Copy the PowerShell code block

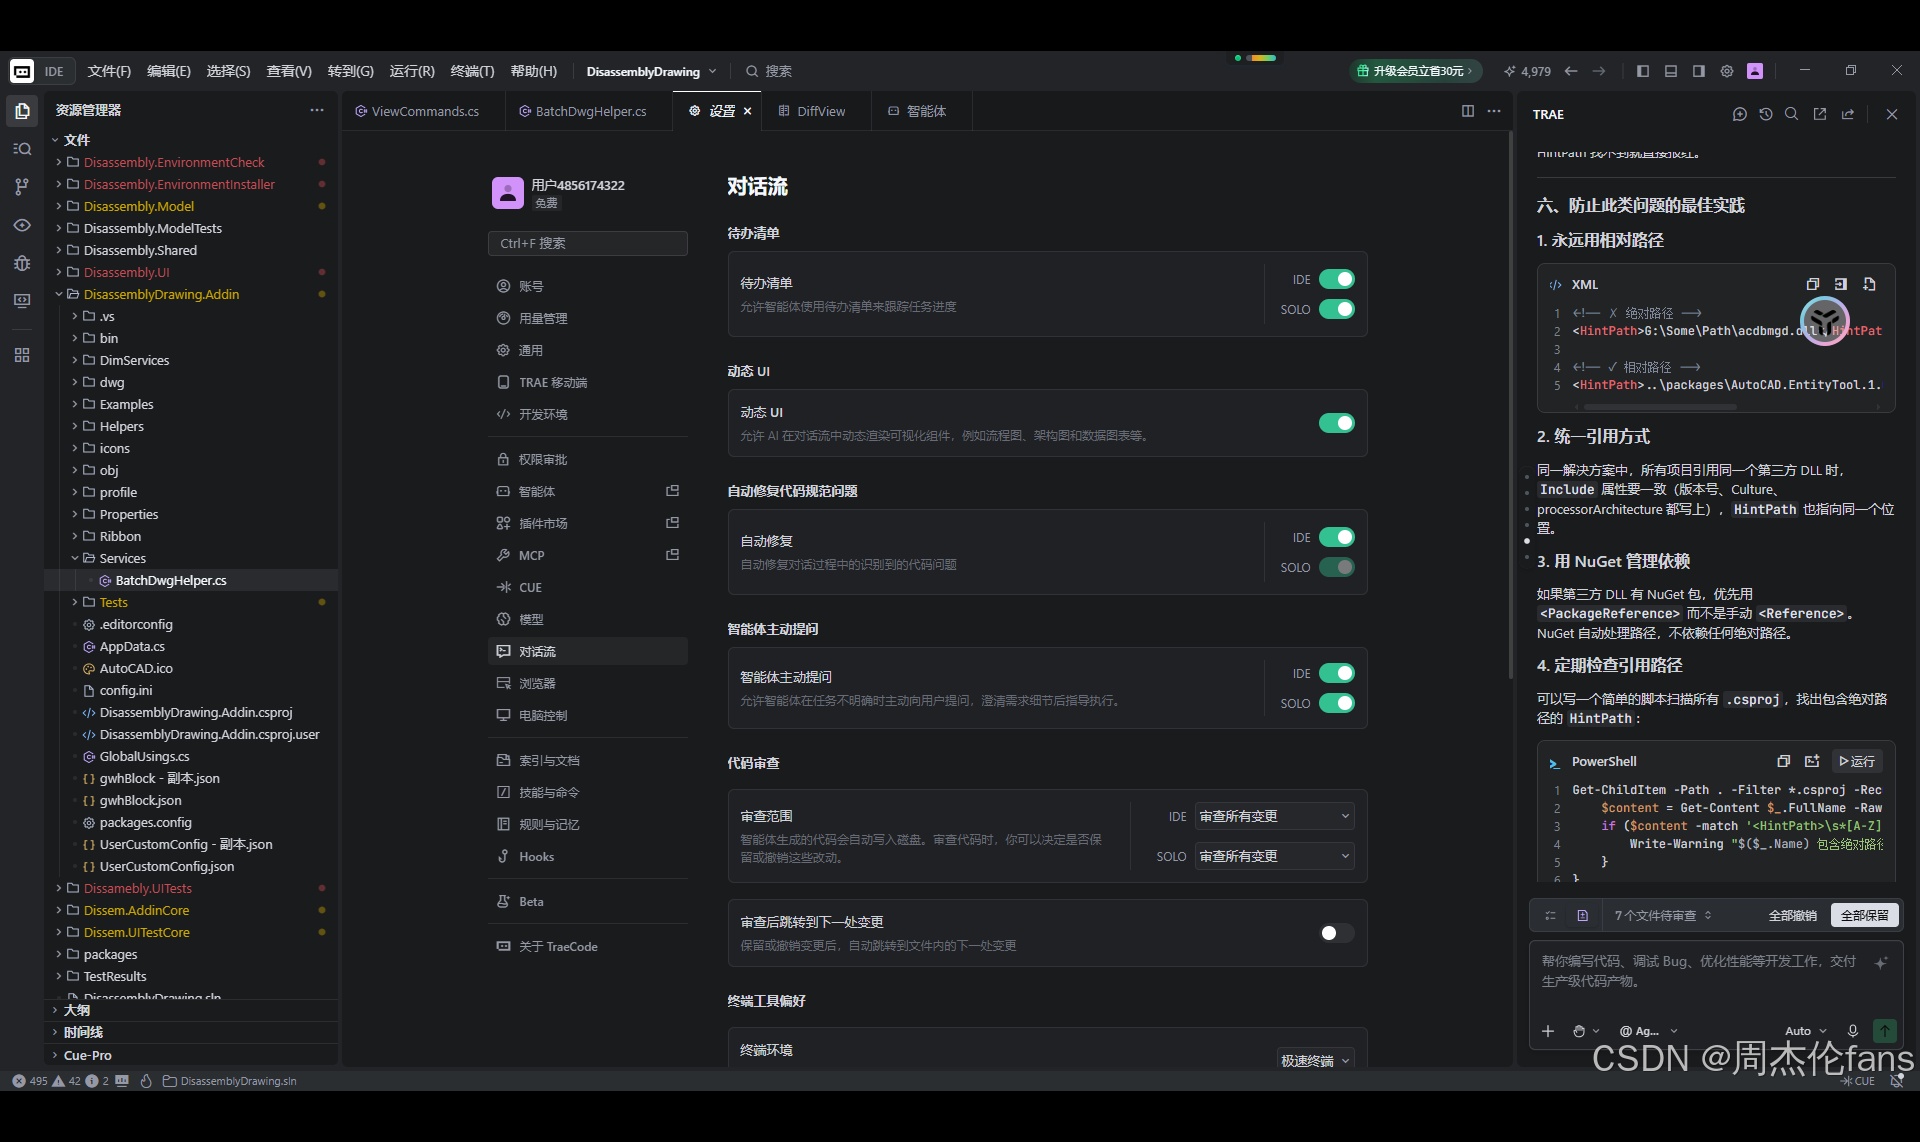point(1783,761)
